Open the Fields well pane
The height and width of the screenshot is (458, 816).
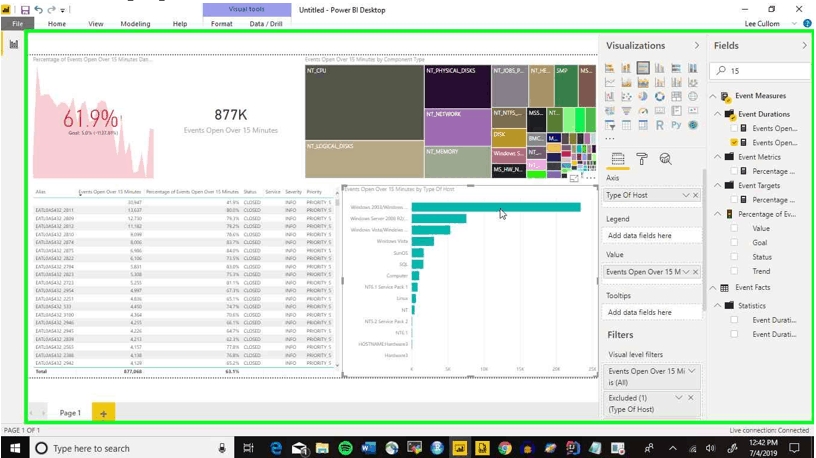point(618,159)
